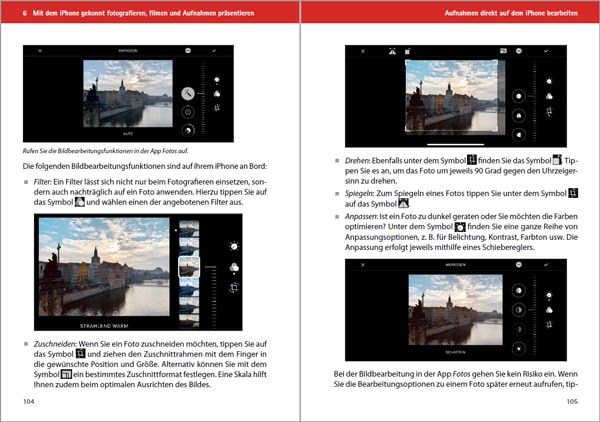Tap the horizontal perspective button in the crop screenshot

518,133
